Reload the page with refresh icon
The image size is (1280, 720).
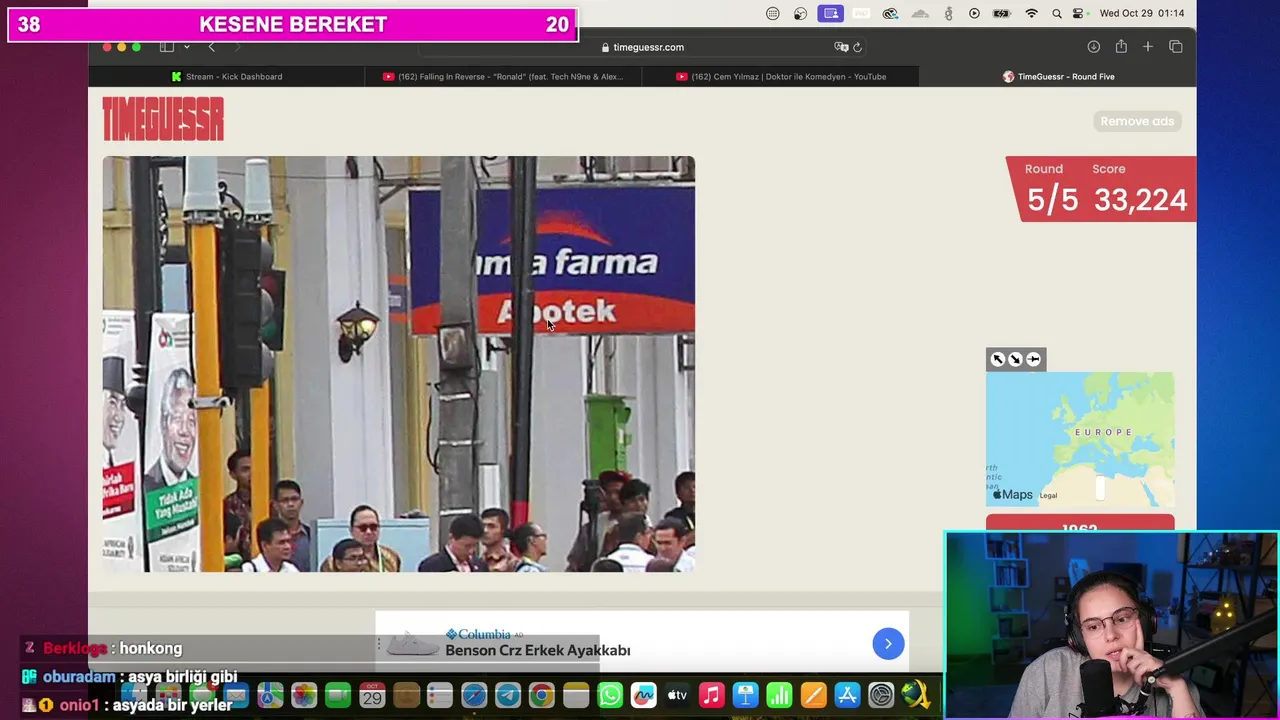pyautogui.click(x=858, y=47)
